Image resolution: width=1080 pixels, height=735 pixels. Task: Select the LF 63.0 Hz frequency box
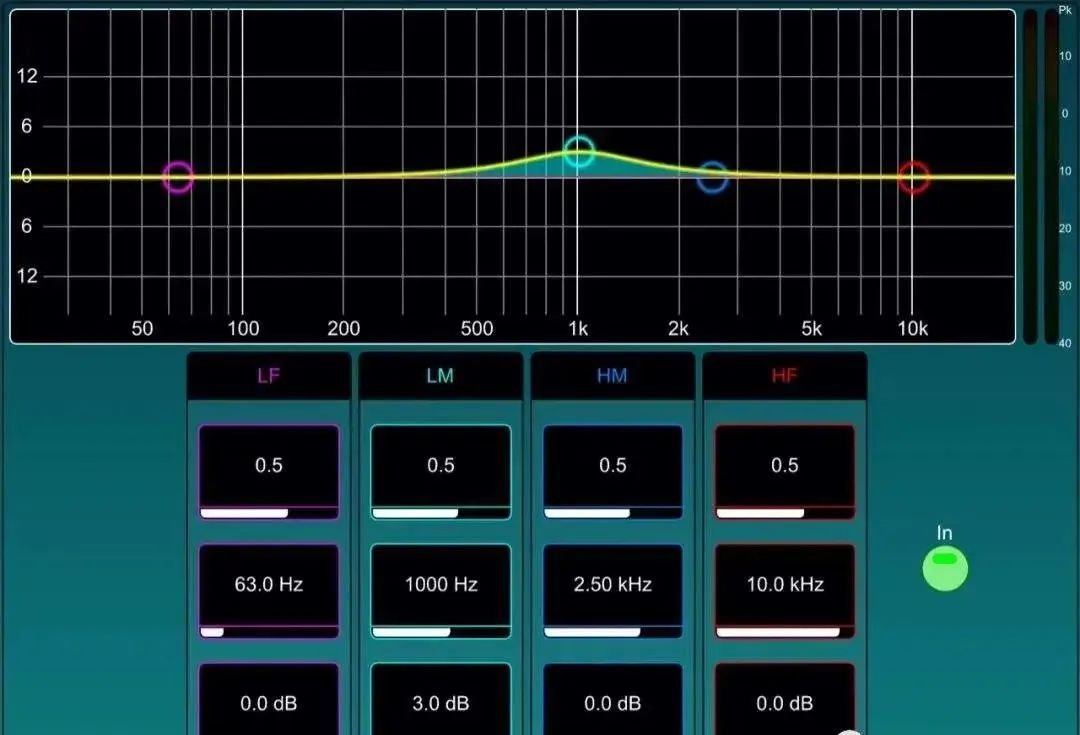269,590
